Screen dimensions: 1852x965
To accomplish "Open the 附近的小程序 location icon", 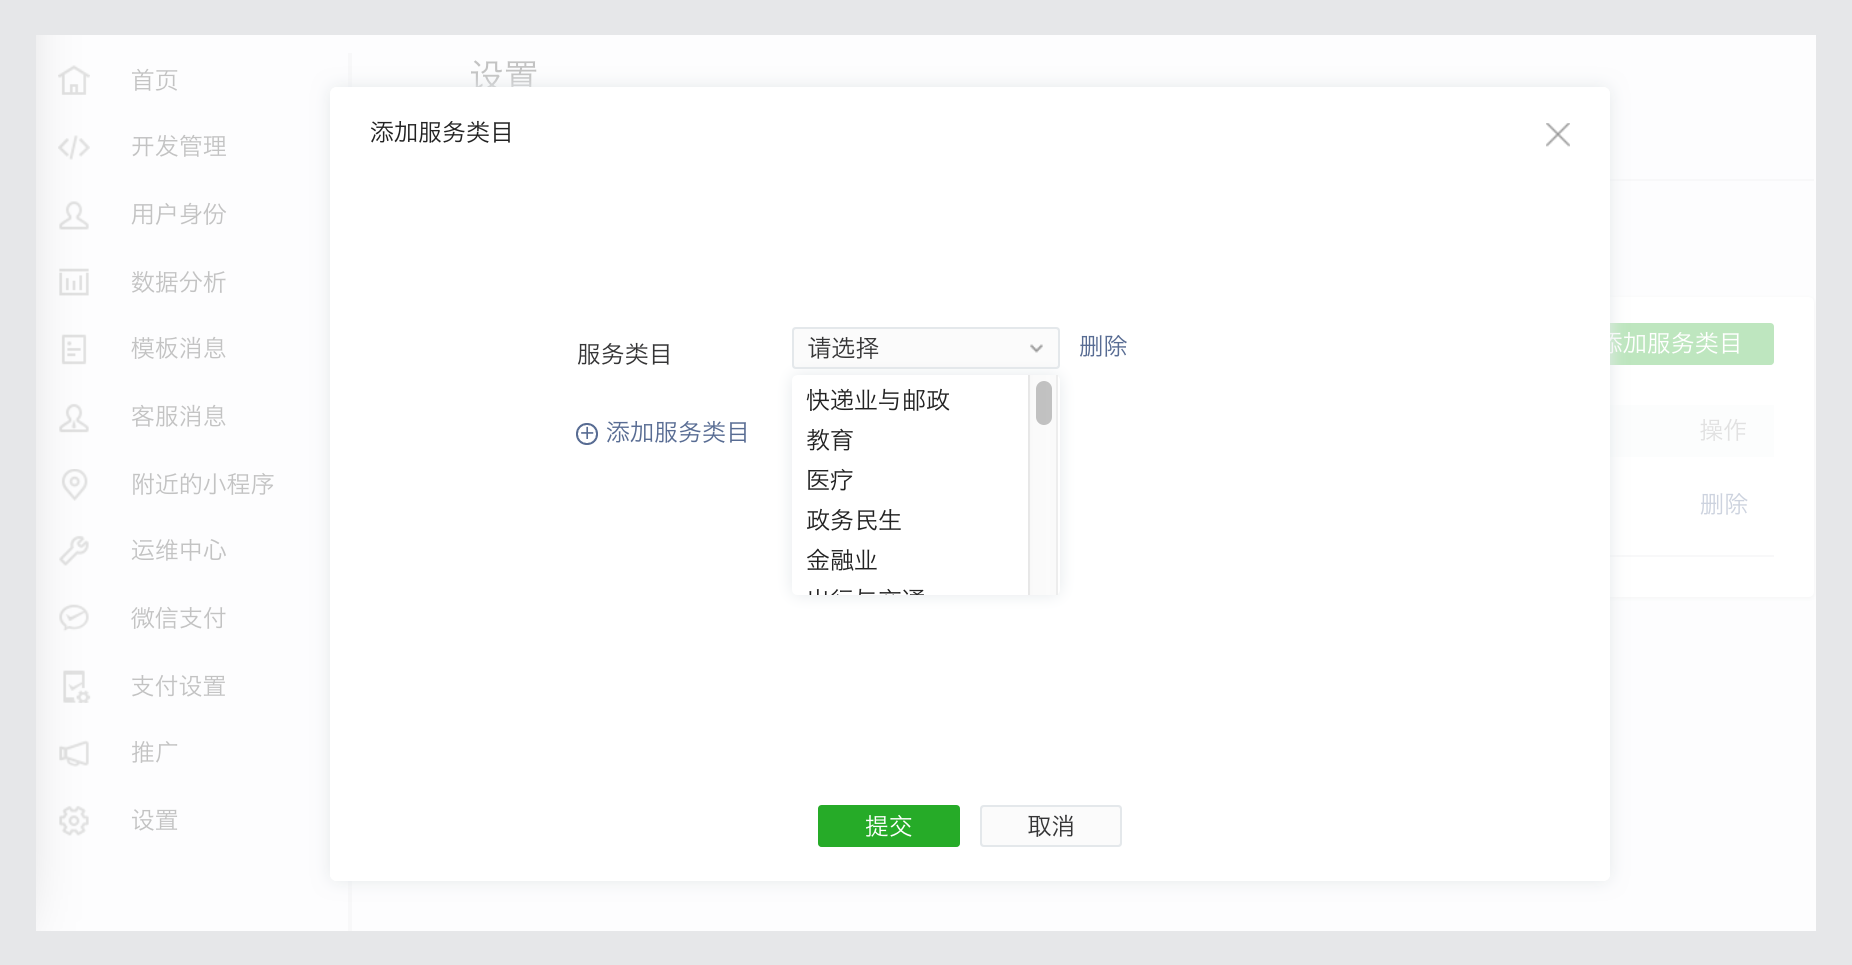I will point(74,484).
